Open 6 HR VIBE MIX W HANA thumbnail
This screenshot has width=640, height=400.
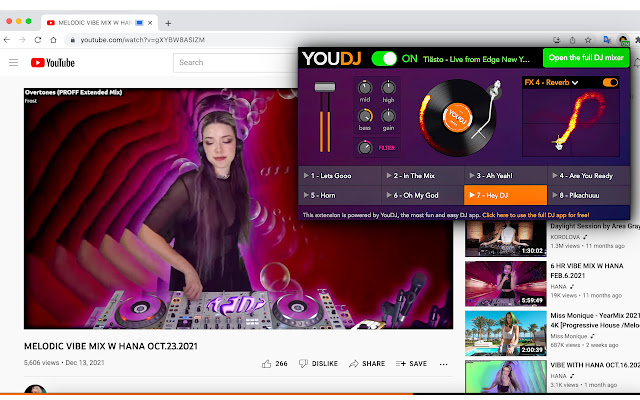coord(505,284)
